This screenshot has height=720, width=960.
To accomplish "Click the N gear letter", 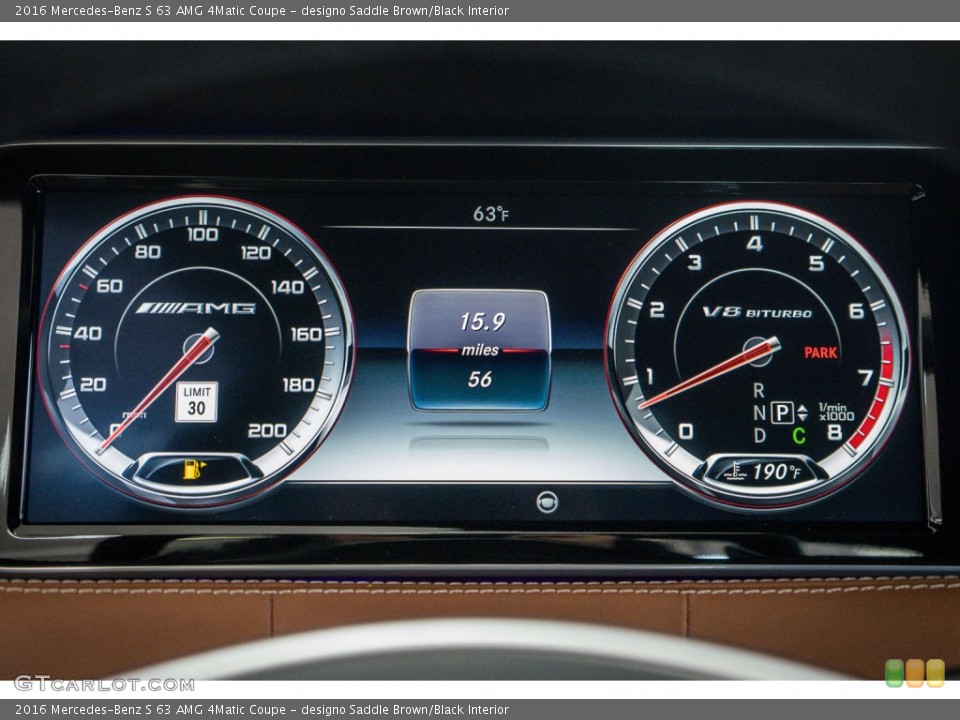I will (759, 413).
